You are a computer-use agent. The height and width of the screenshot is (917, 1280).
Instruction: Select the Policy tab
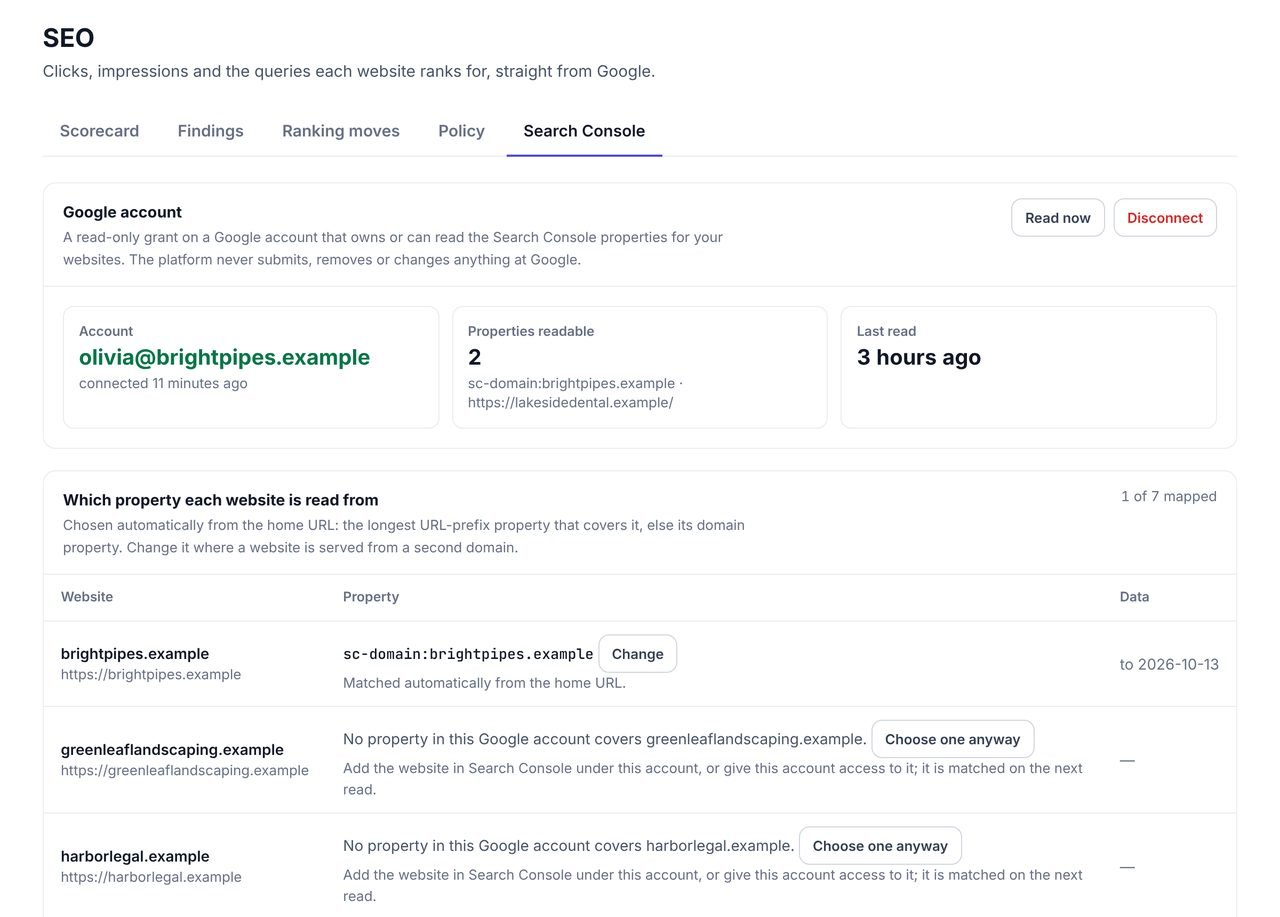coord(461,131)
